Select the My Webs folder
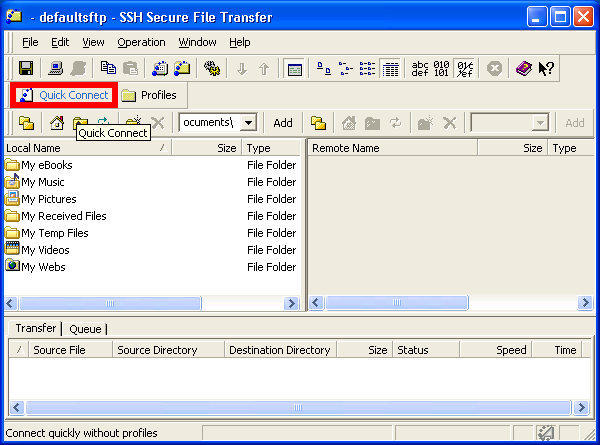 [x=43, y=267]
